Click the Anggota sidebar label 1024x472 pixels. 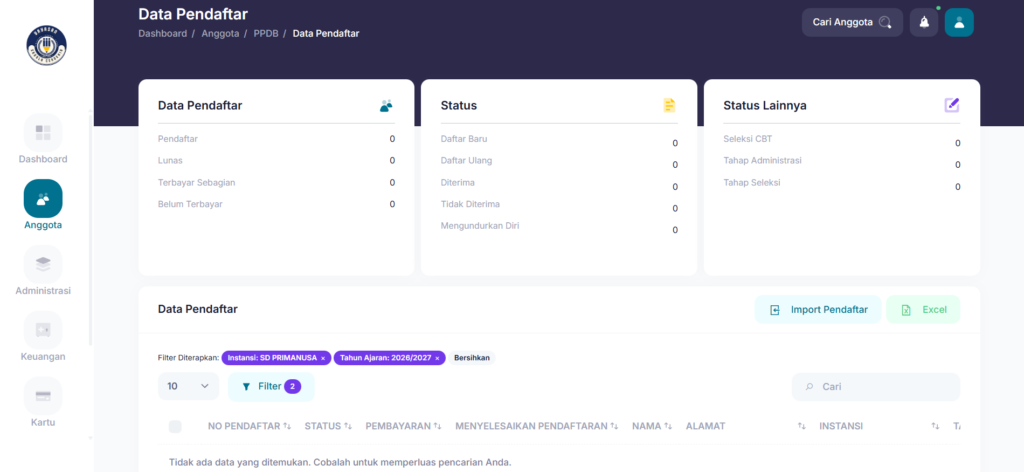coord(43,225)
